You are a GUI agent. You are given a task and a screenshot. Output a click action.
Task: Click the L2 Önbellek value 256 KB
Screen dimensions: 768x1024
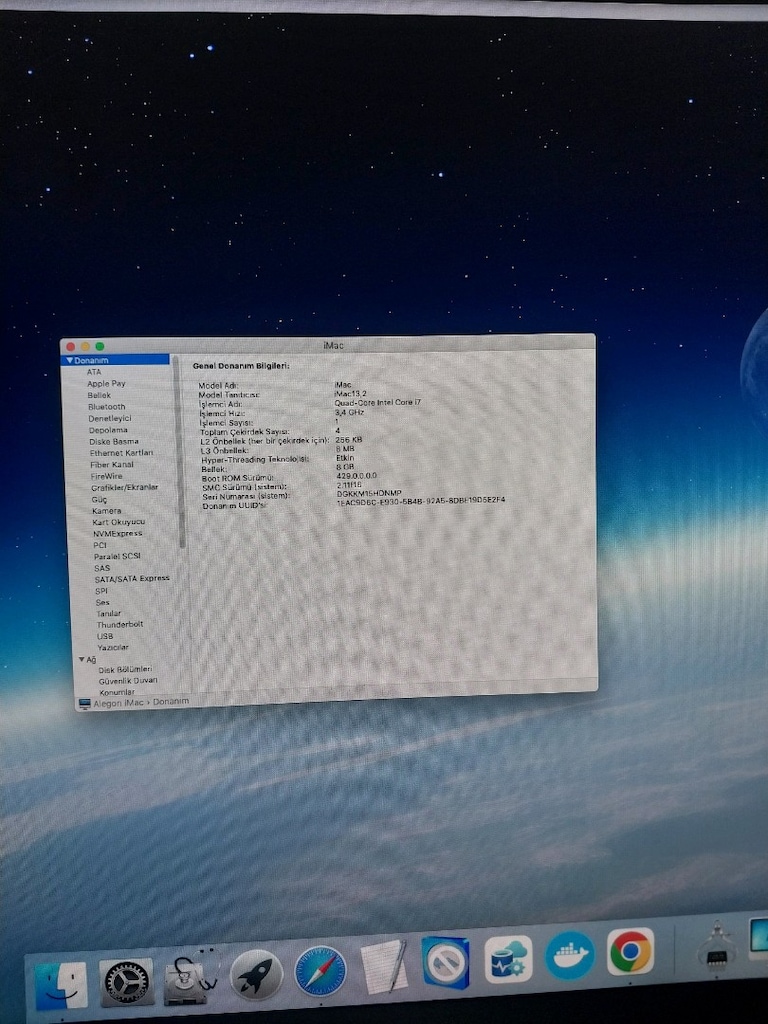pyautogui.click(x=349, y=440)
